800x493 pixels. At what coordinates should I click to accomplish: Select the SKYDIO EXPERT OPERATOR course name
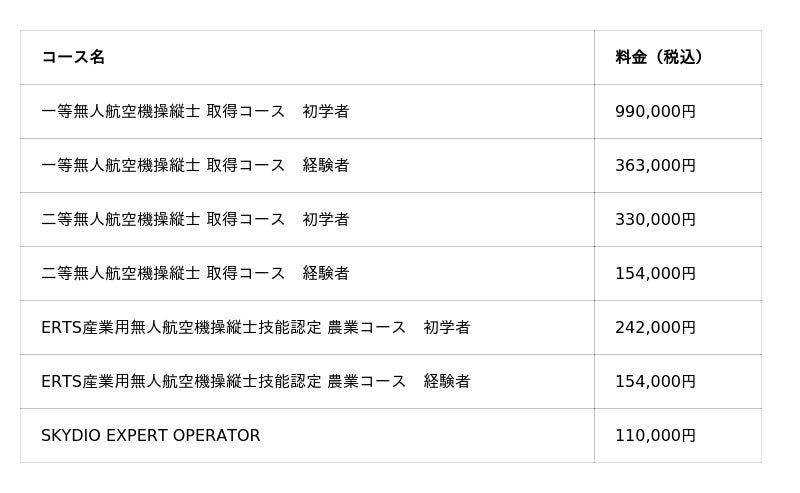pos(150,436)
